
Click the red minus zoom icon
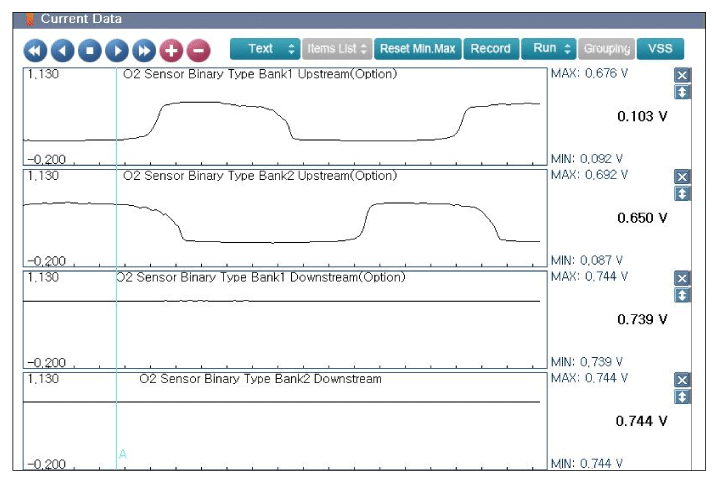pos(198,50)
